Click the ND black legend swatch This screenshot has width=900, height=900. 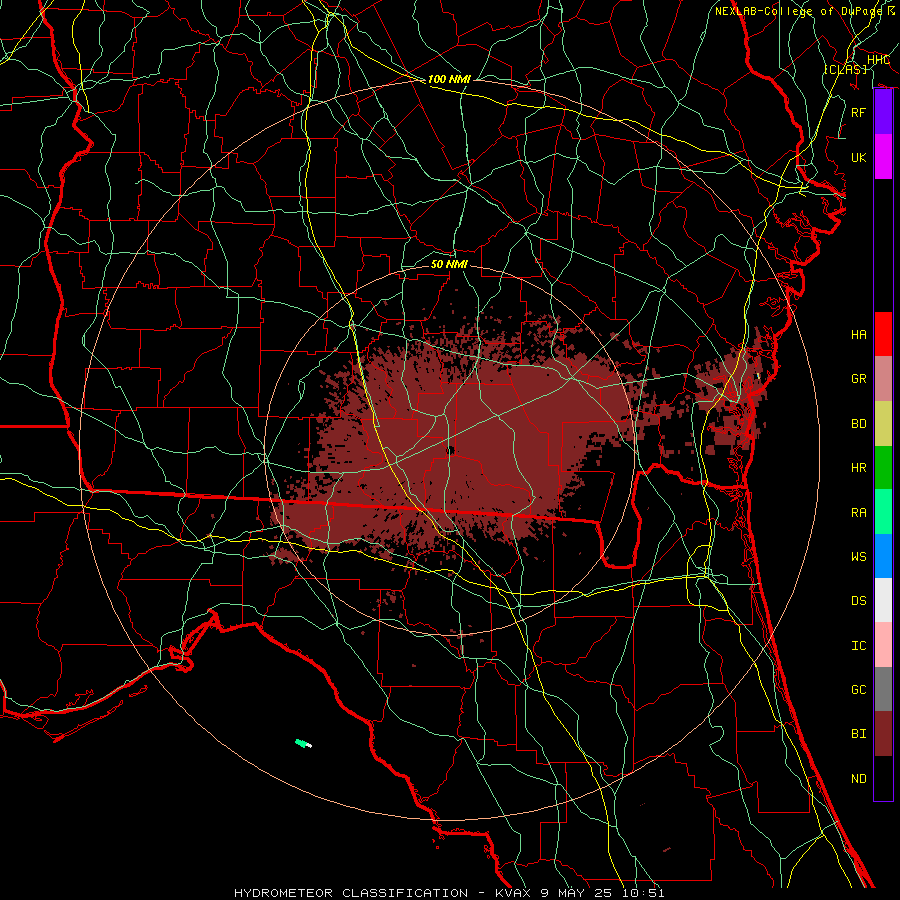tap(883, 778)
